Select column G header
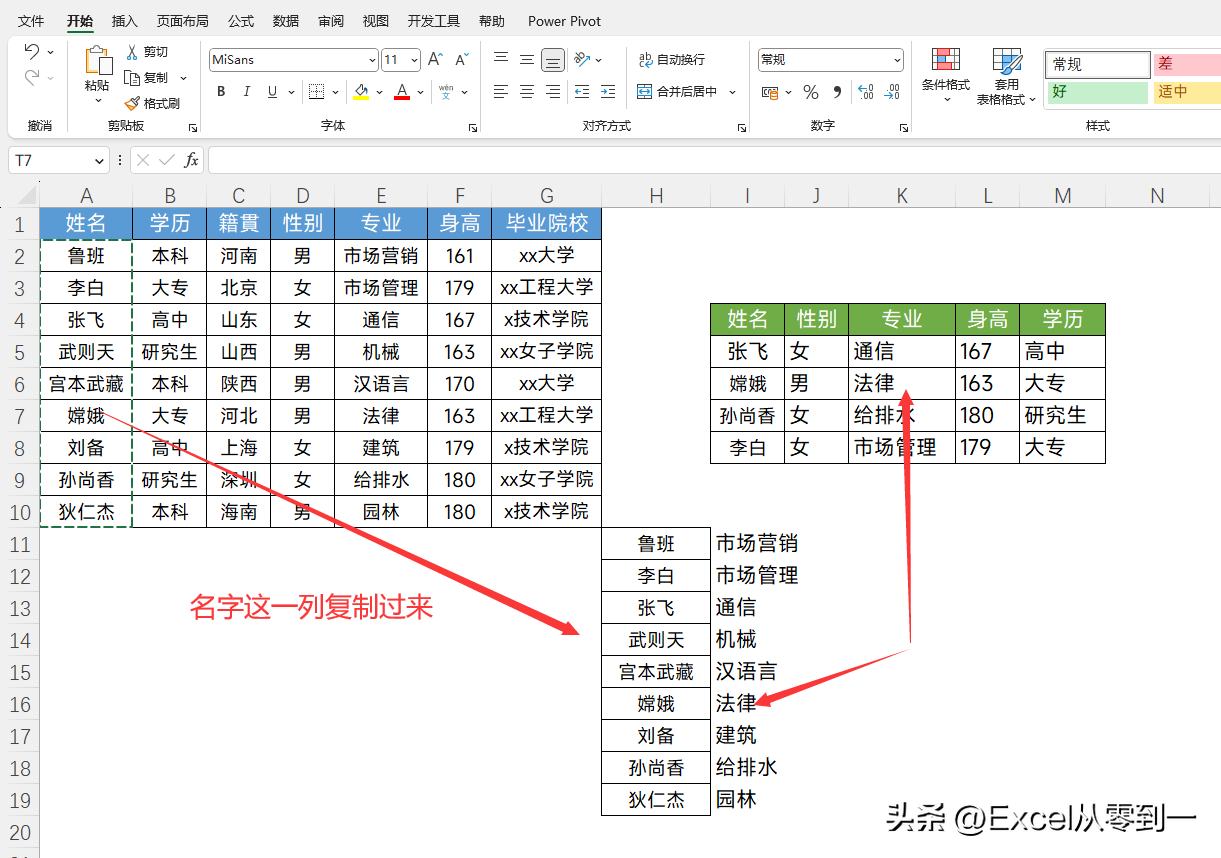The height and width of the screenshot is (858, 1221). 547,195
